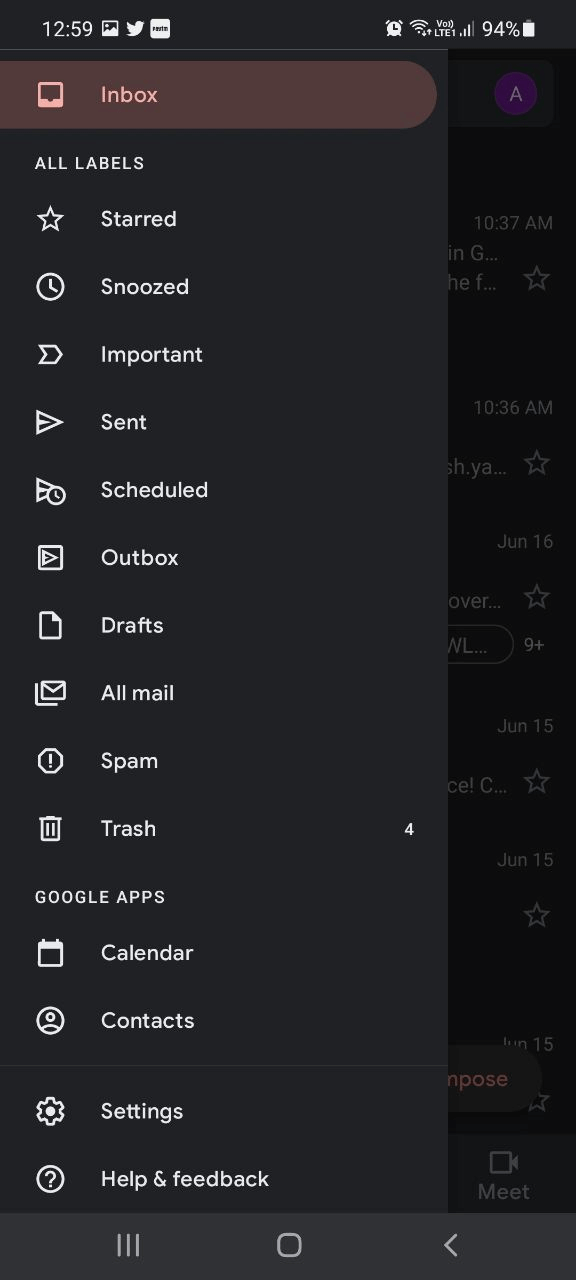Tap the Android home button
Screen dimensions: 576x1280
coord(289,1245)
